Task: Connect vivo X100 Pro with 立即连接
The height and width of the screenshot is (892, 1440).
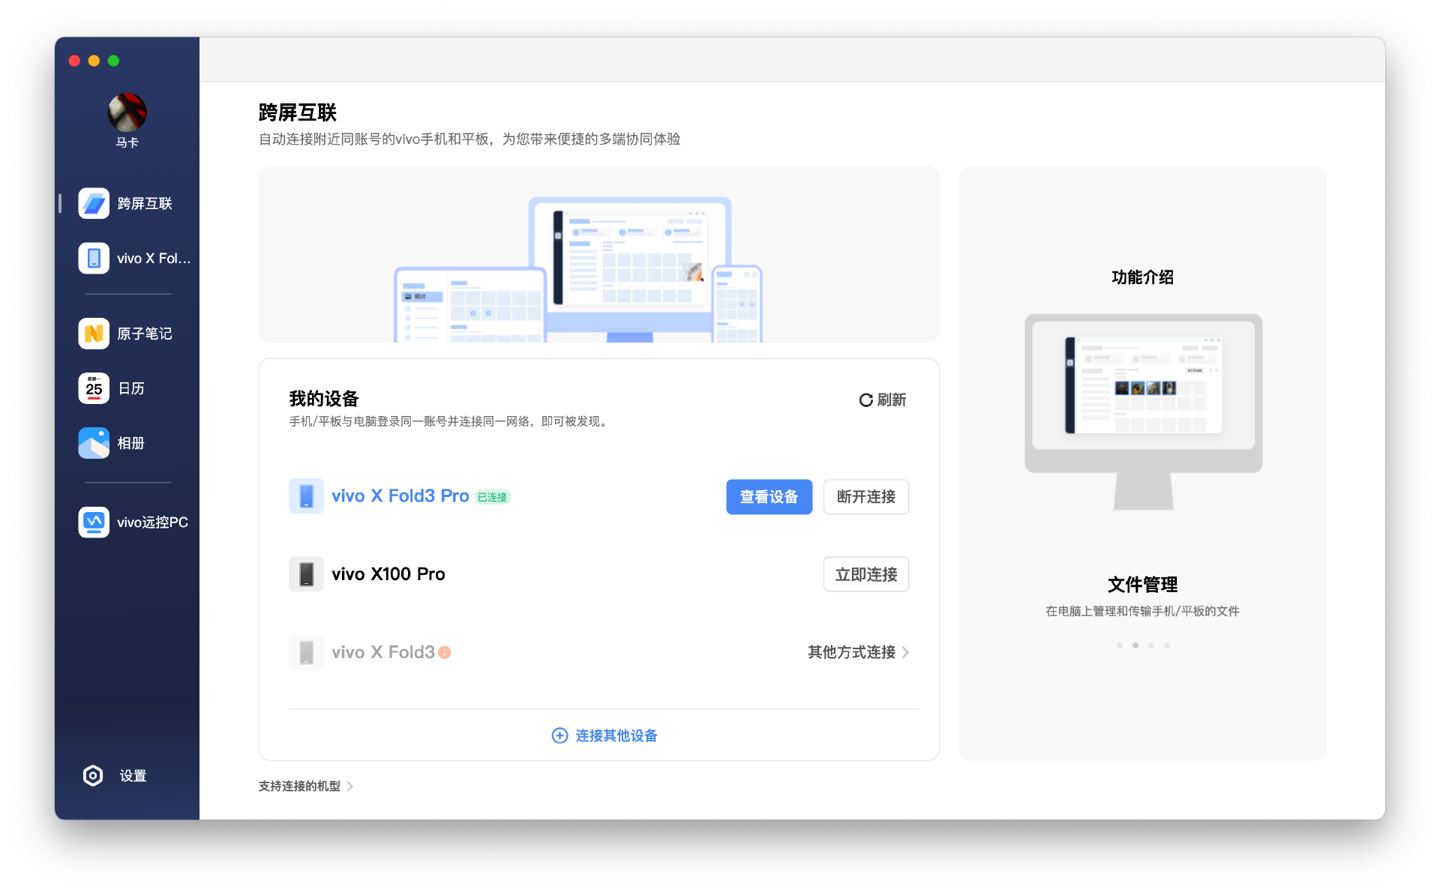Action: (x=865, y=575)
